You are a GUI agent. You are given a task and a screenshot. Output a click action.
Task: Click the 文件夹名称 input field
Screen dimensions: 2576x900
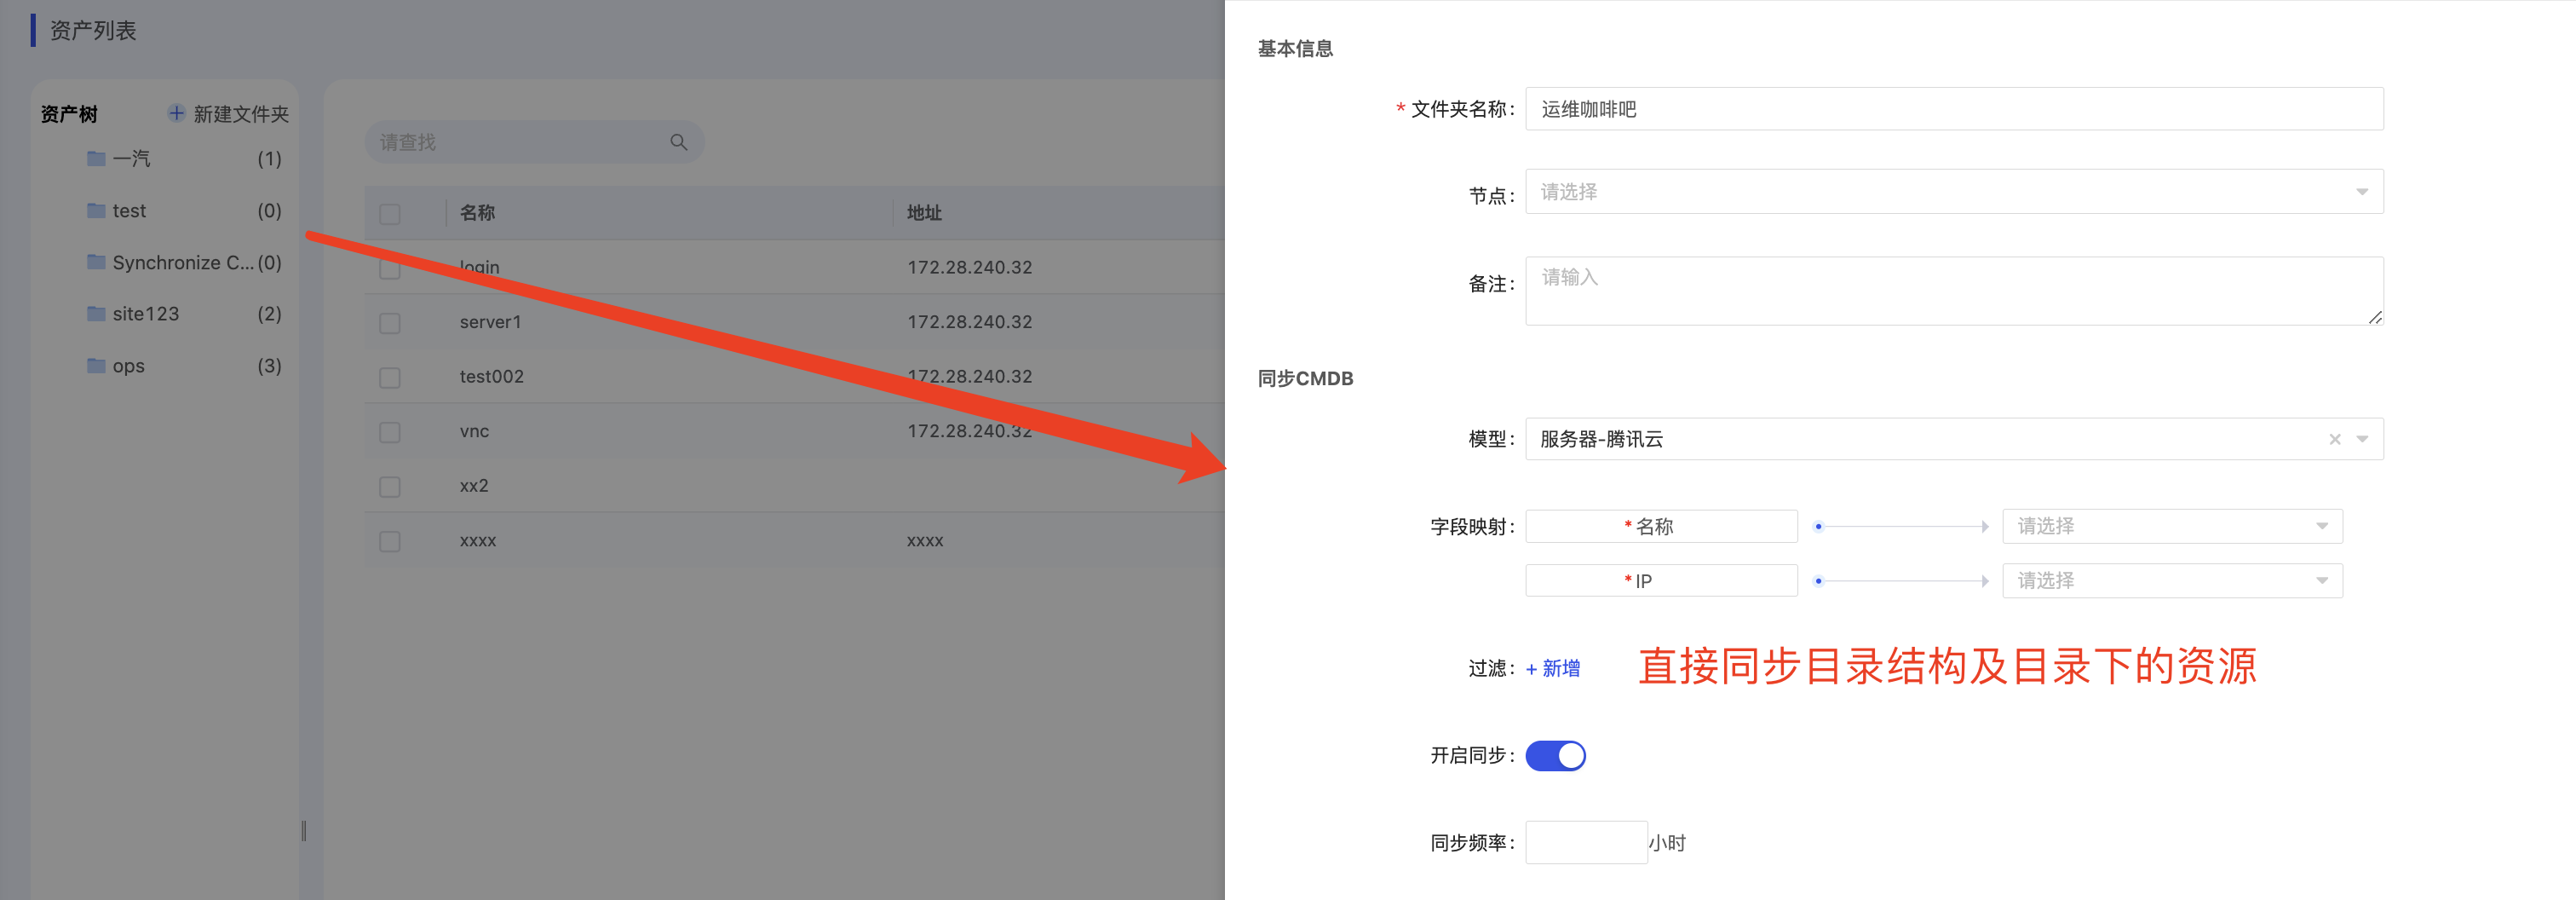pos(1954,109)
